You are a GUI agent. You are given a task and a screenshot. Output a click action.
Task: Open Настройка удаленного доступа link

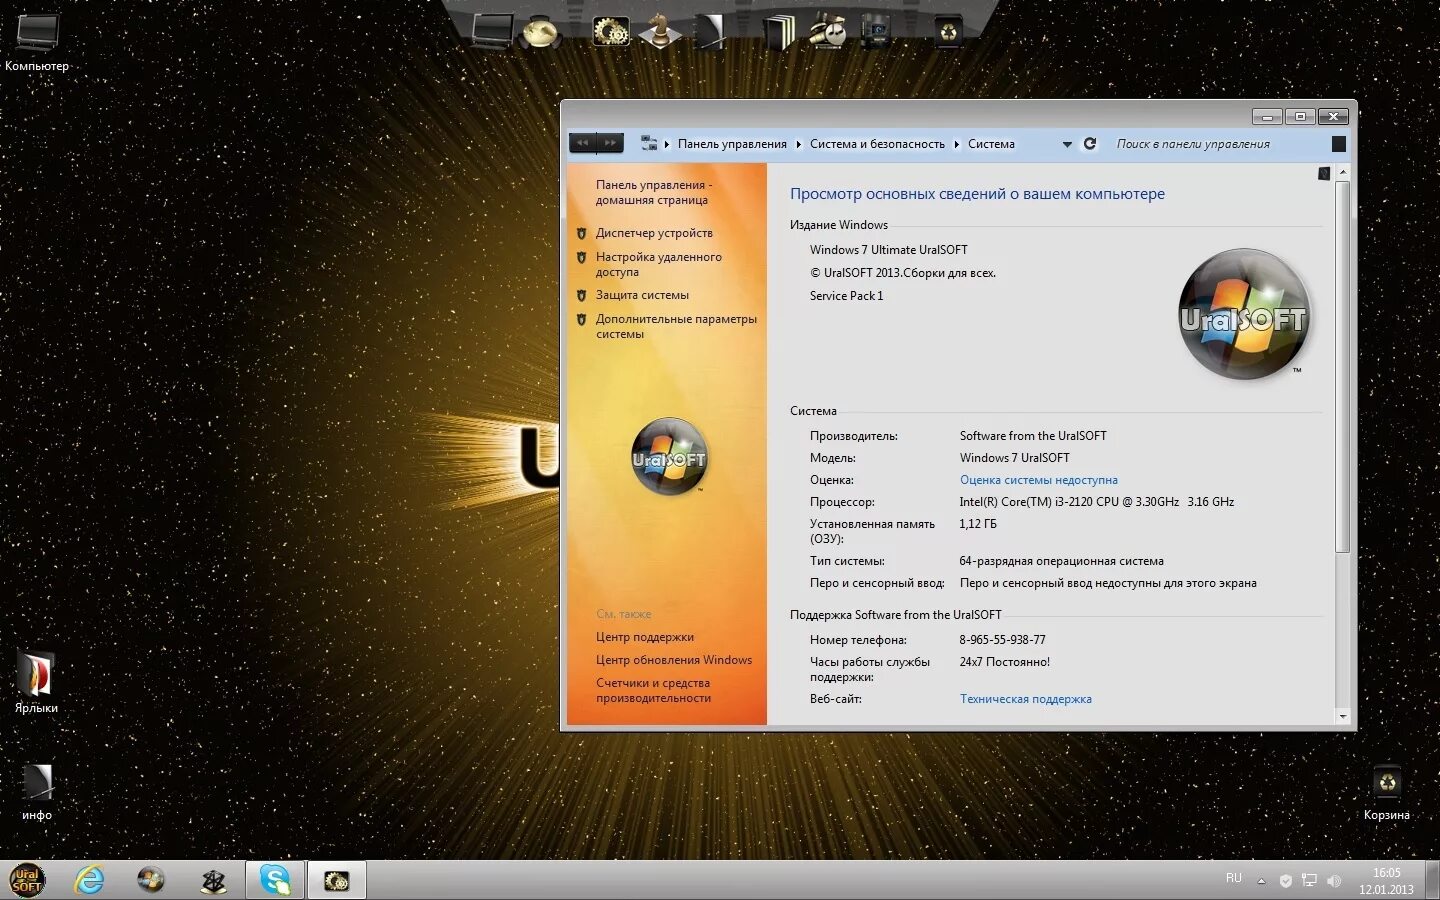point(658,264)
